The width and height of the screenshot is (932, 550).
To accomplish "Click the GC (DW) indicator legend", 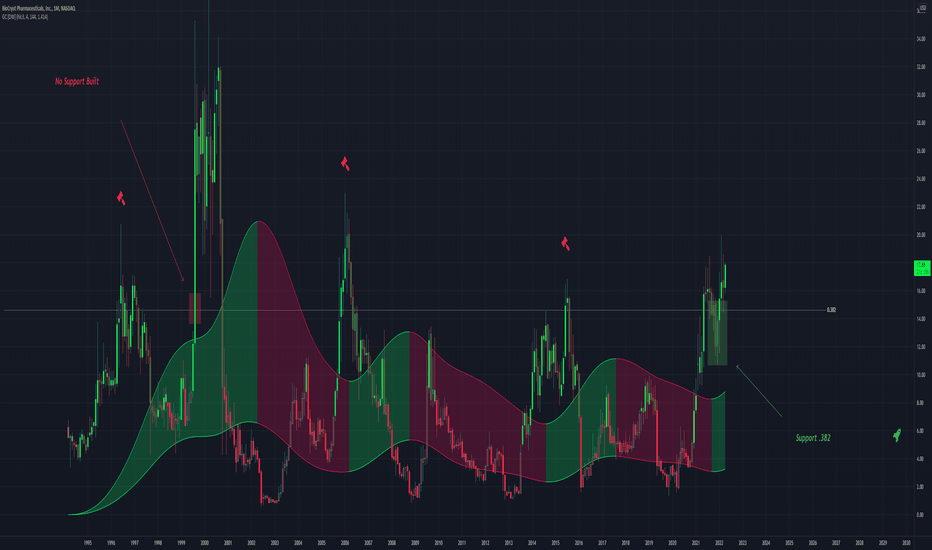I will click(x=25, y=17).
